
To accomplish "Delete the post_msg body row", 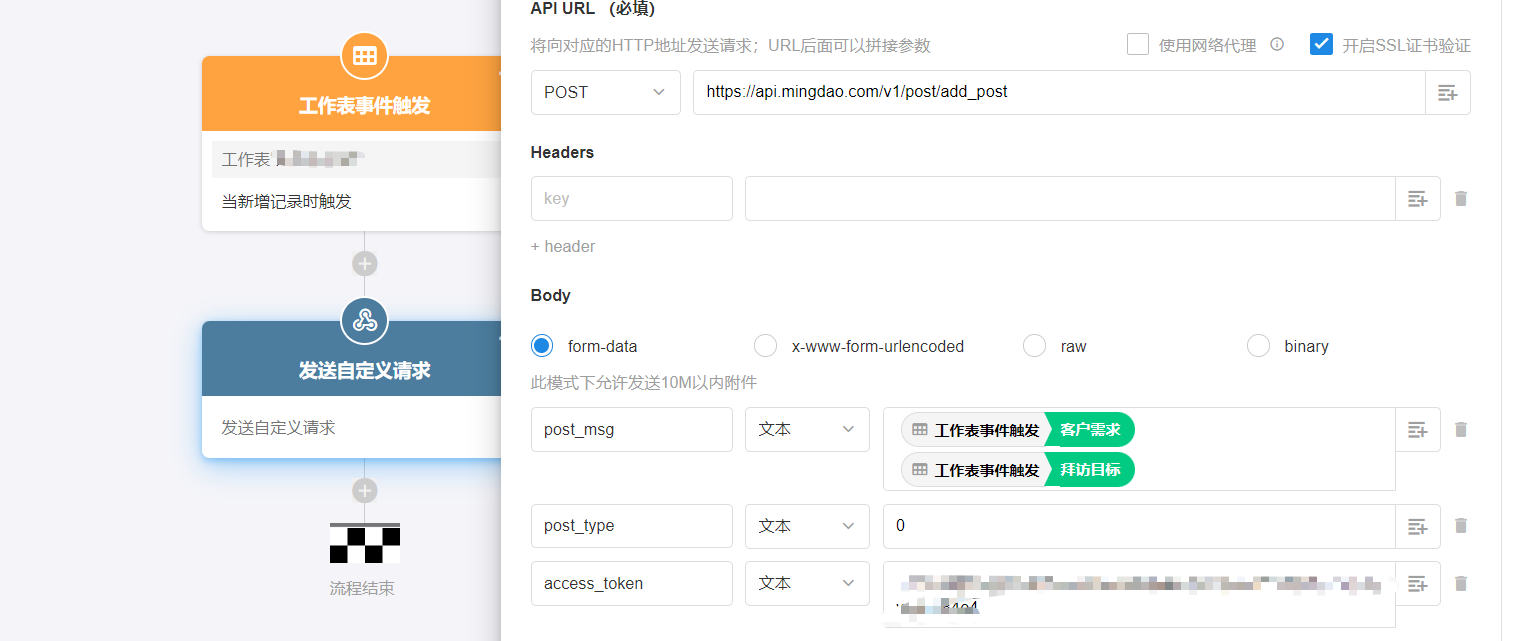I will [x=1461, y=430].
